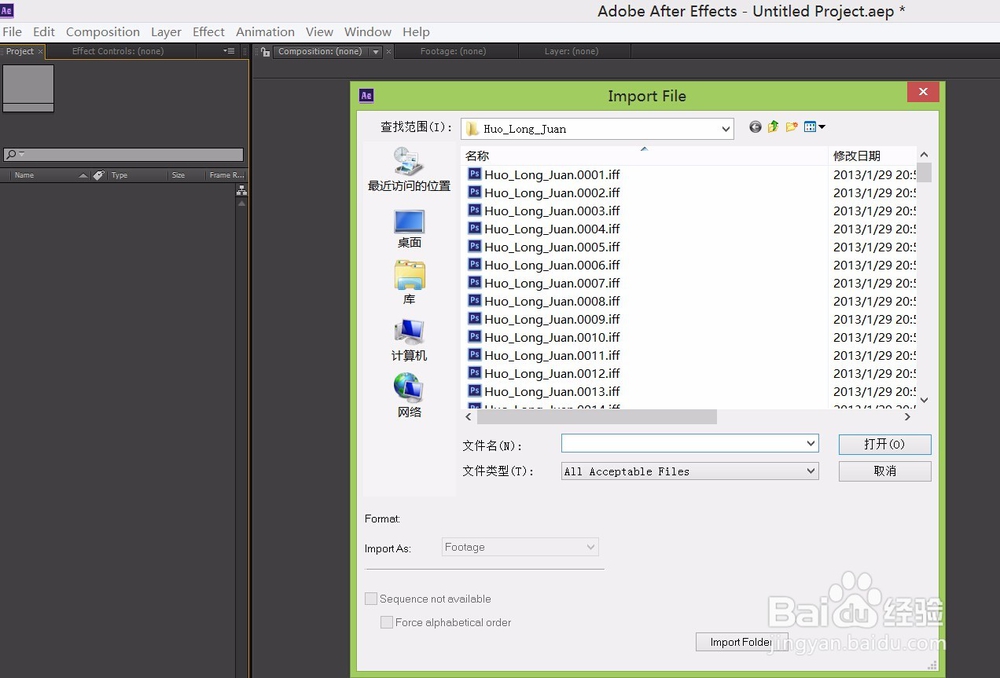Viewport: 1000px width, 678px height.
Task: Click the file list scroll right arrow
Action: click(907, 416)
